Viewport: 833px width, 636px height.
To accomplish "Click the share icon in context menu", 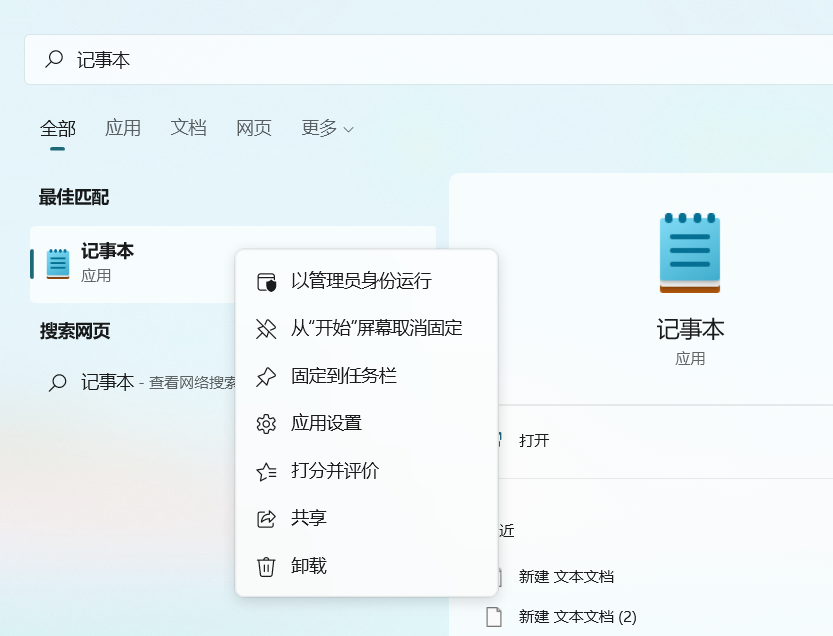I will pos(266,519).
